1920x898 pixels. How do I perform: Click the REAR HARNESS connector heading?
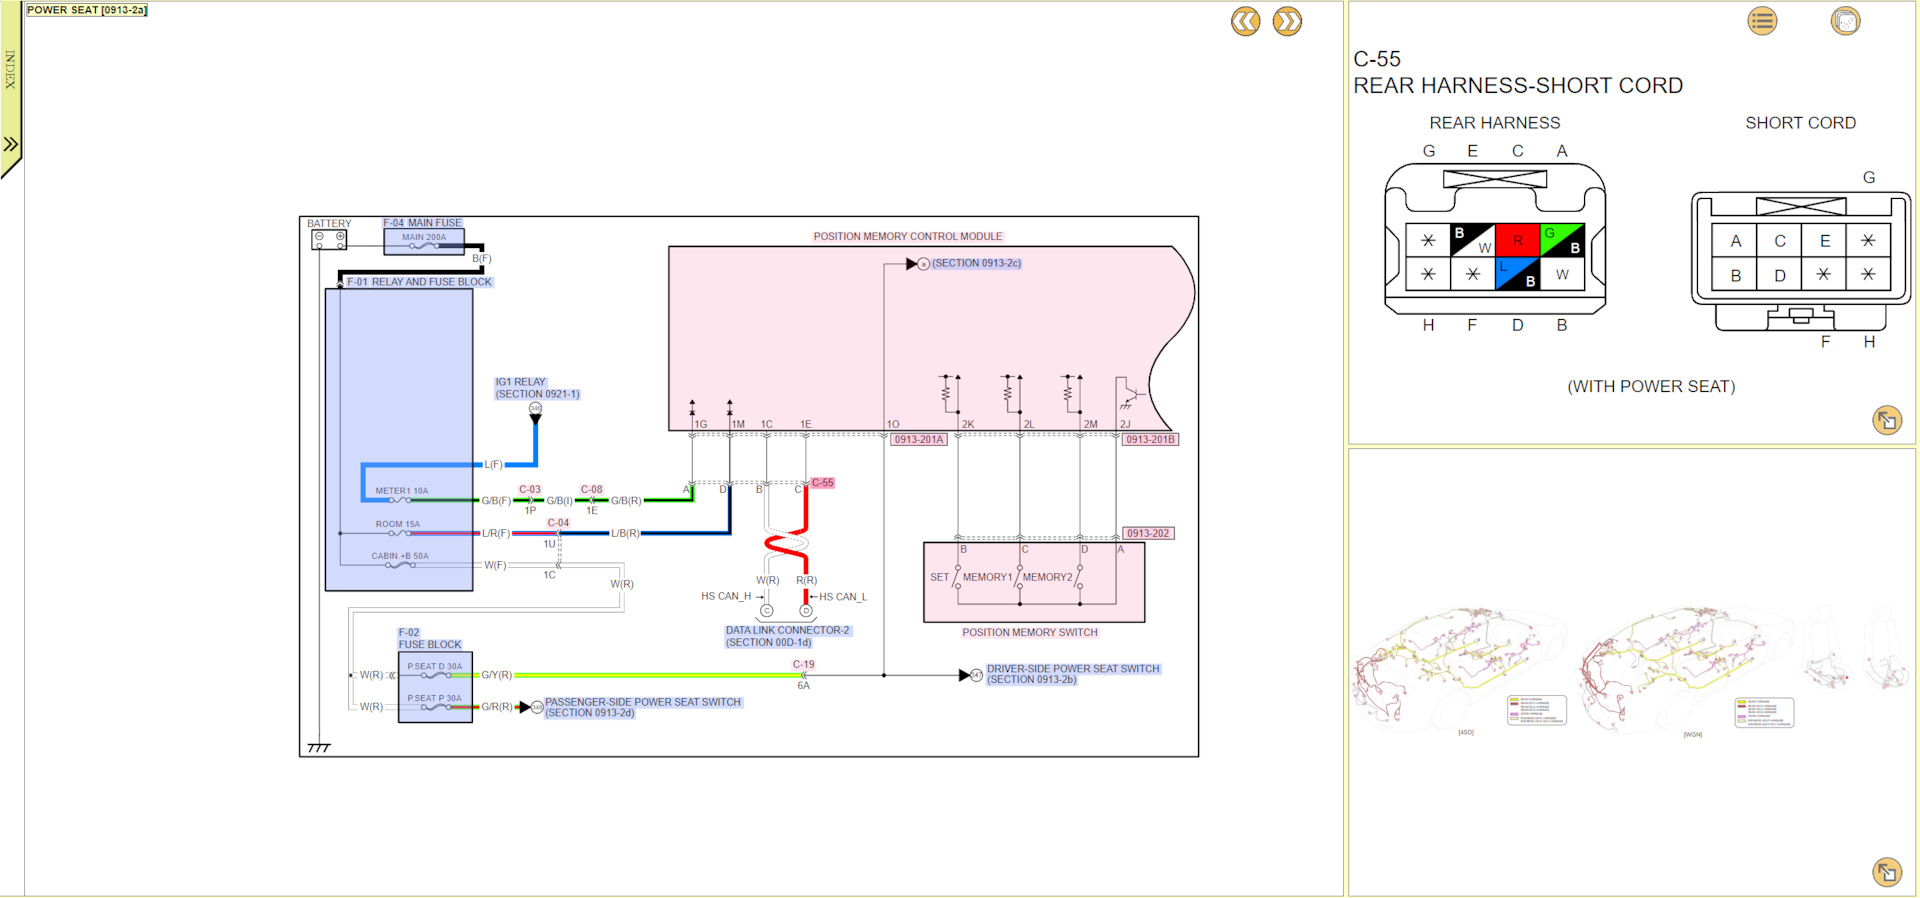(x=1494, y=123)
